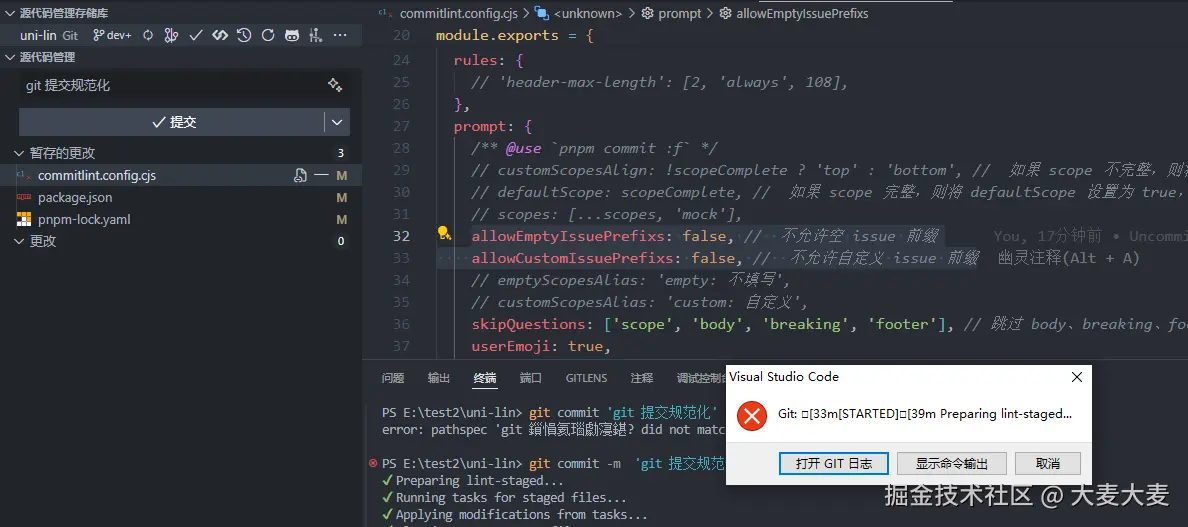
Task: Collapse the 更改 group
Action: pyautogui.click(x=19, y=242)
